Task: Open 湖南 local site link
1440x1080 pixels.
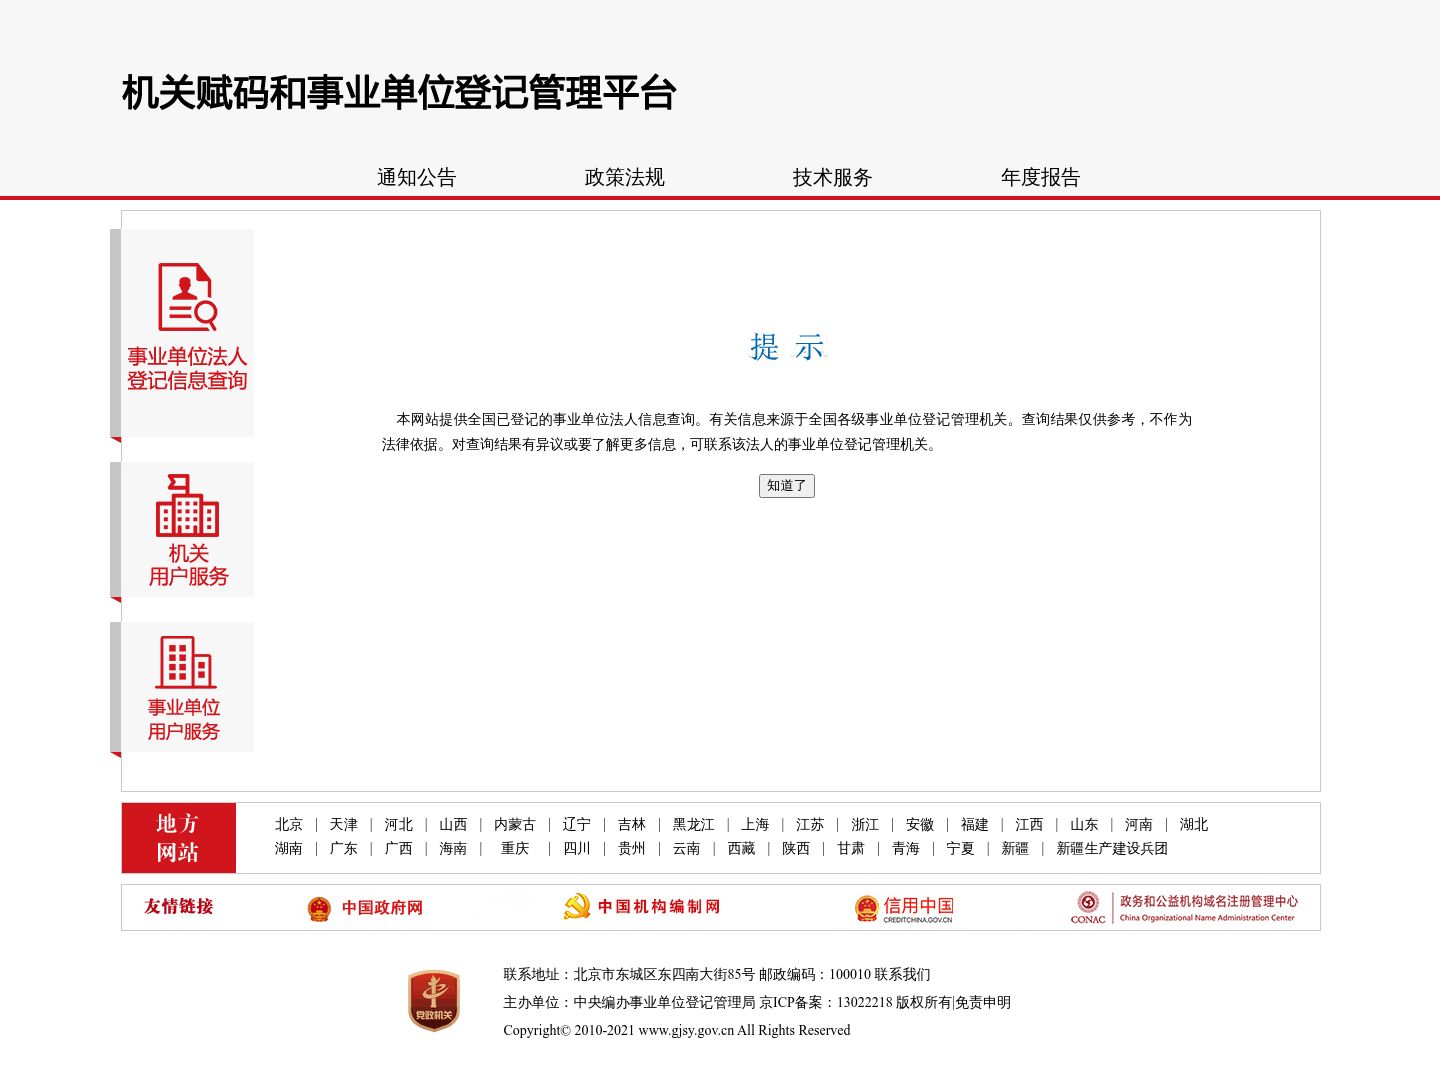Action: coord(289,849)
